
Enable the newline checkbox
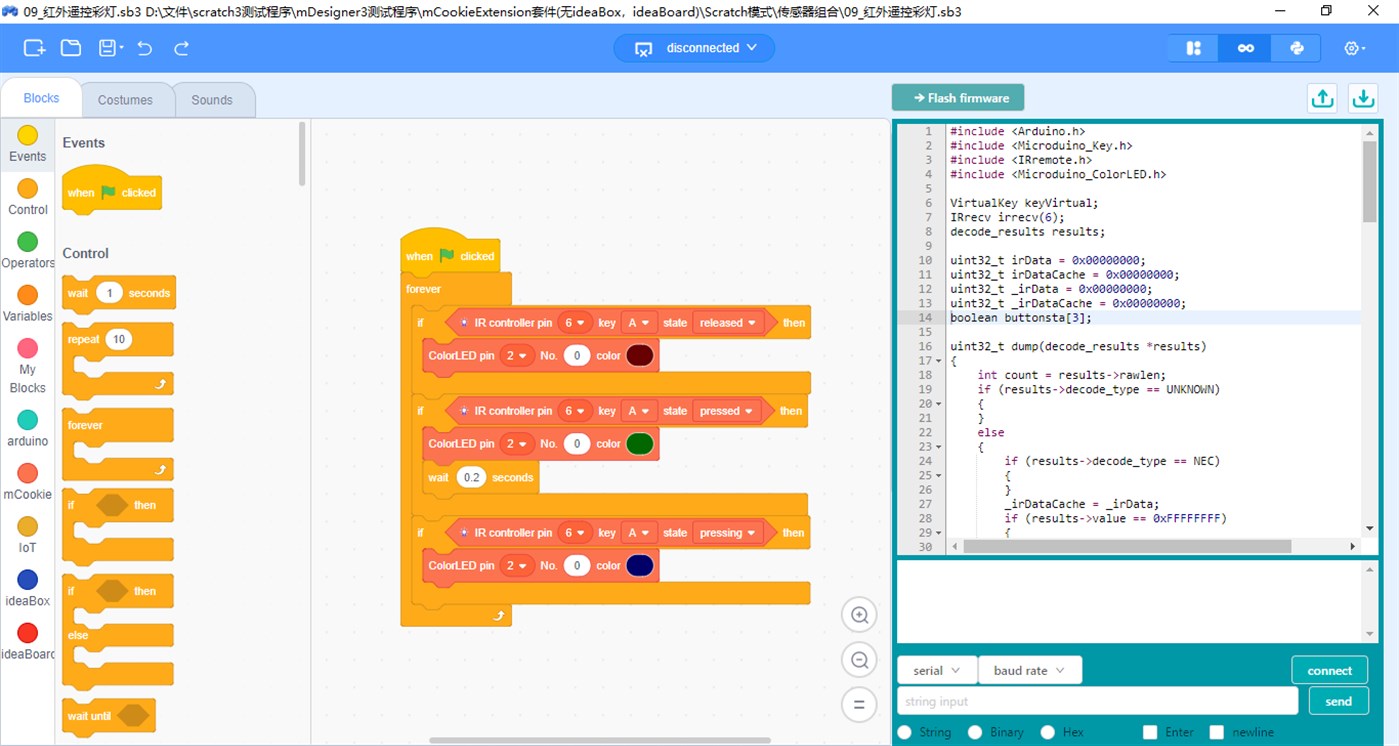(1216, 732)
